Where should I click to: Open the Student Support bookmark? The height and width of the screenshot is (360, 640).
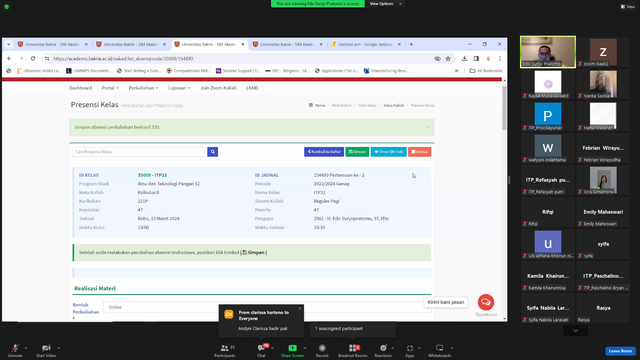pyautogui.click(x=238, y=71)
